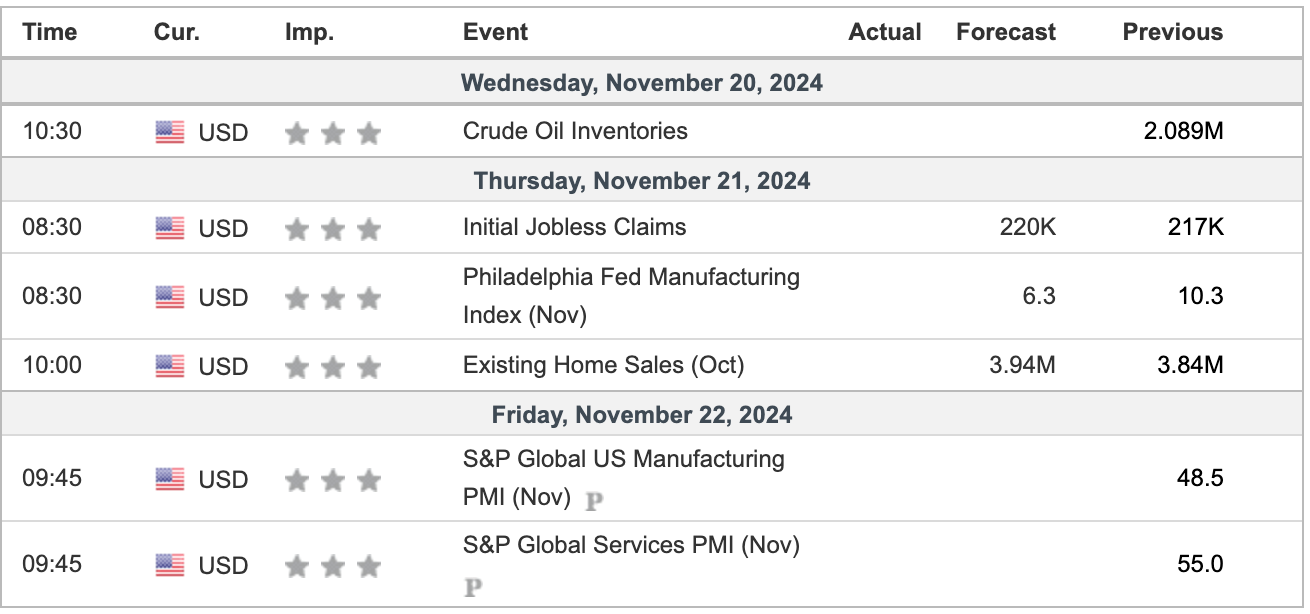1310x614 pixels.
Task: Click preliminary P icon next to Manufacturing PMI
Action: tap(594, 500)
